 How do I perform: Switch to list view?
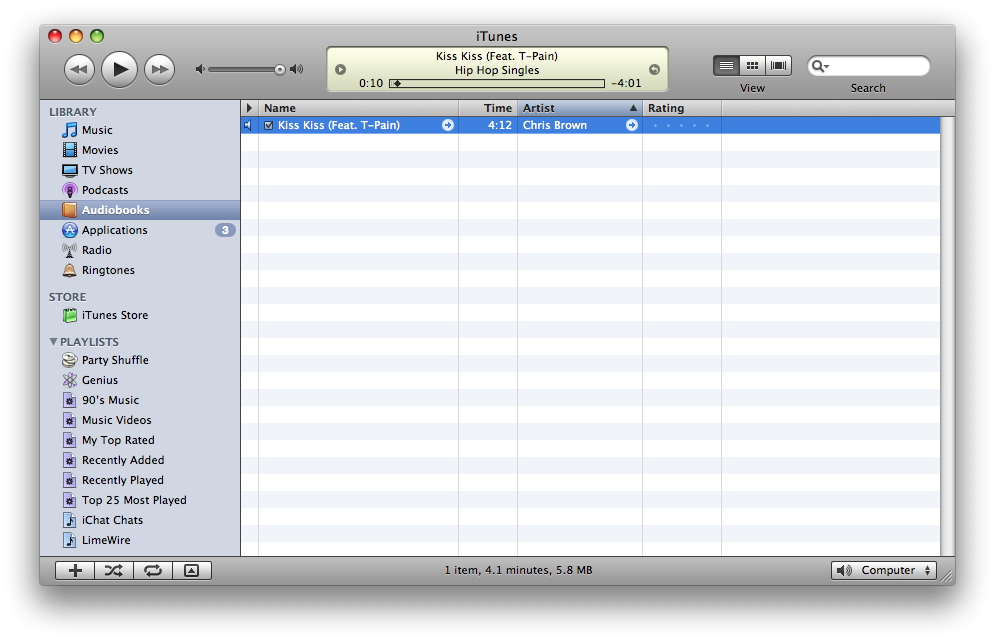[x=726, y=65]
